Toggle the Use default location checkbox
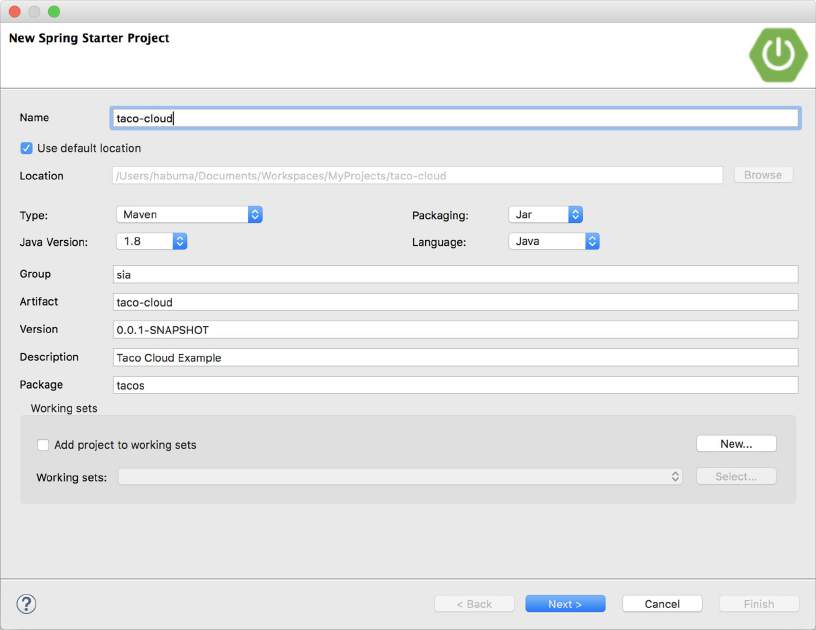 click(27, 148)
